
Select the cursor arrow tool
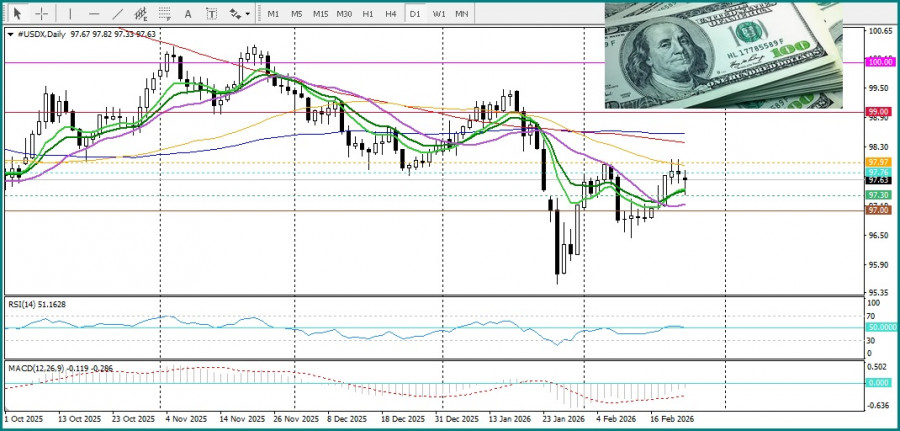17,14
